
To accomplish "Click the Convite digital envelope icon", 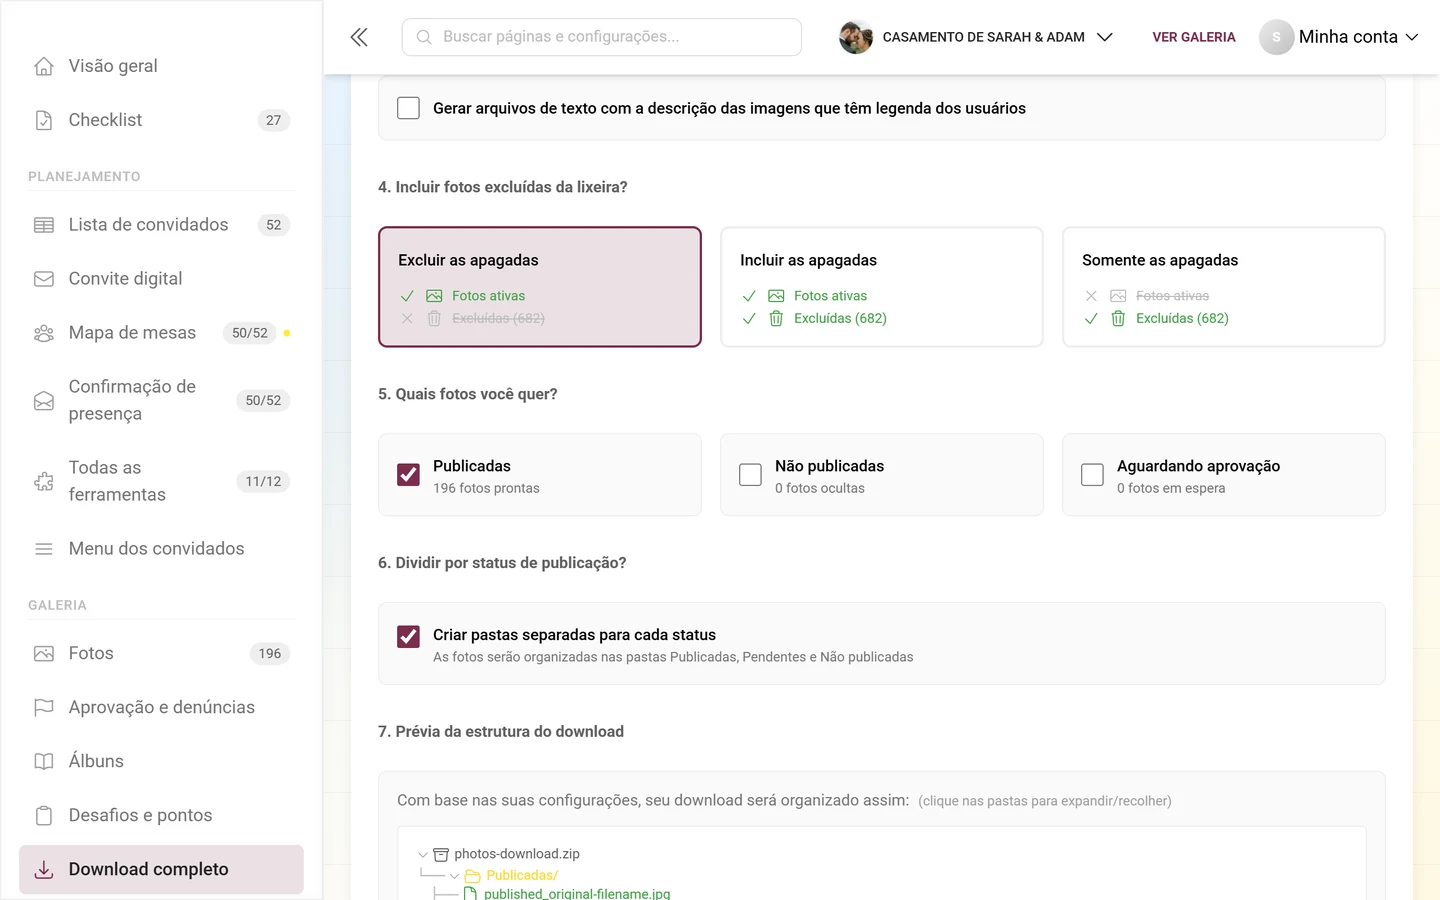I will [44, 279].
